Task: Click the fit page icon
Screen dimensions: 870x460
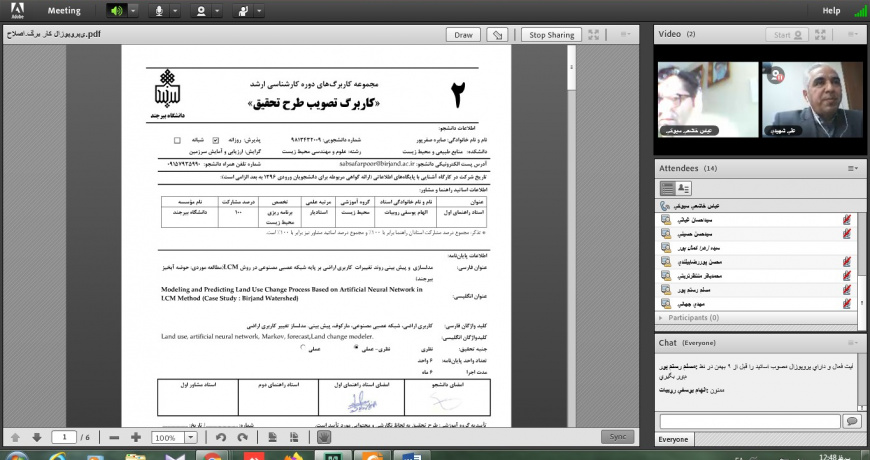Action: click(x=272, y=437)
